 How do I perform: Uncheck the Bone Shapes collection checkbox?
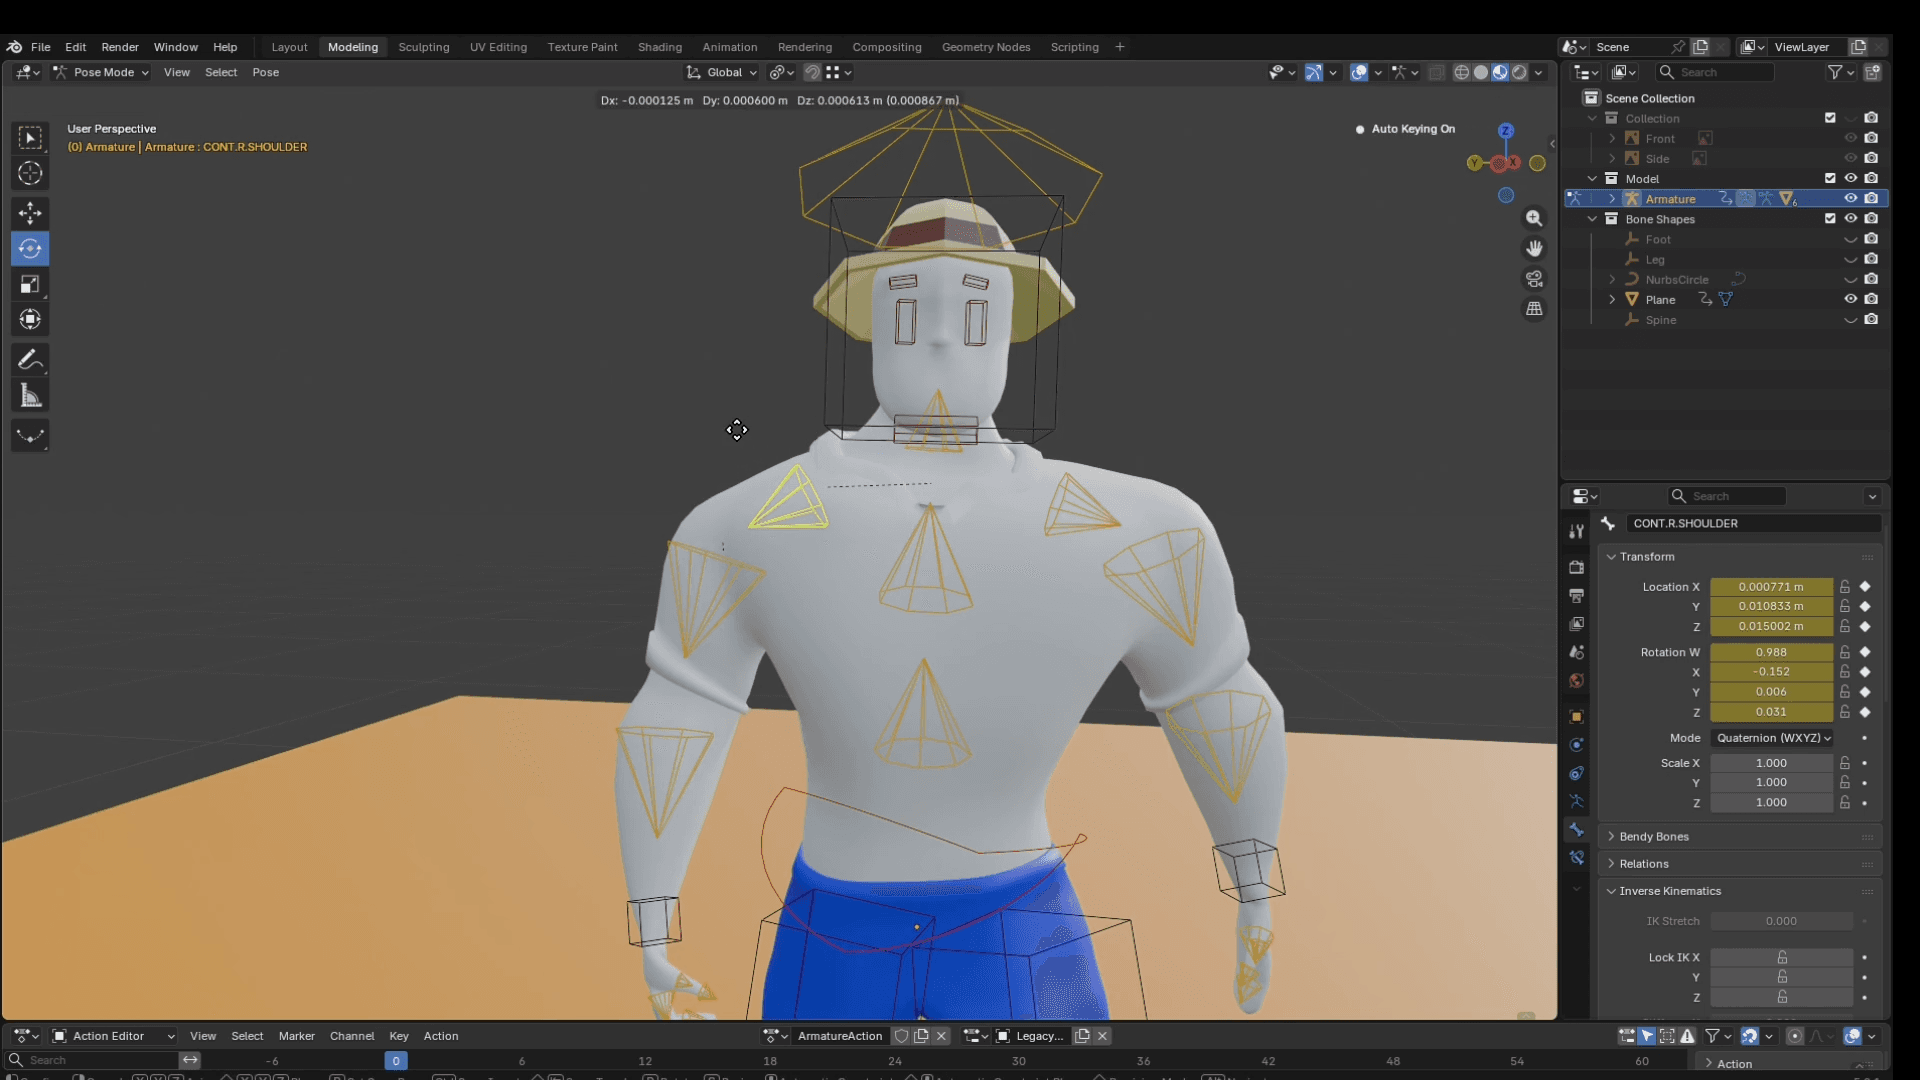[1830, 219]
